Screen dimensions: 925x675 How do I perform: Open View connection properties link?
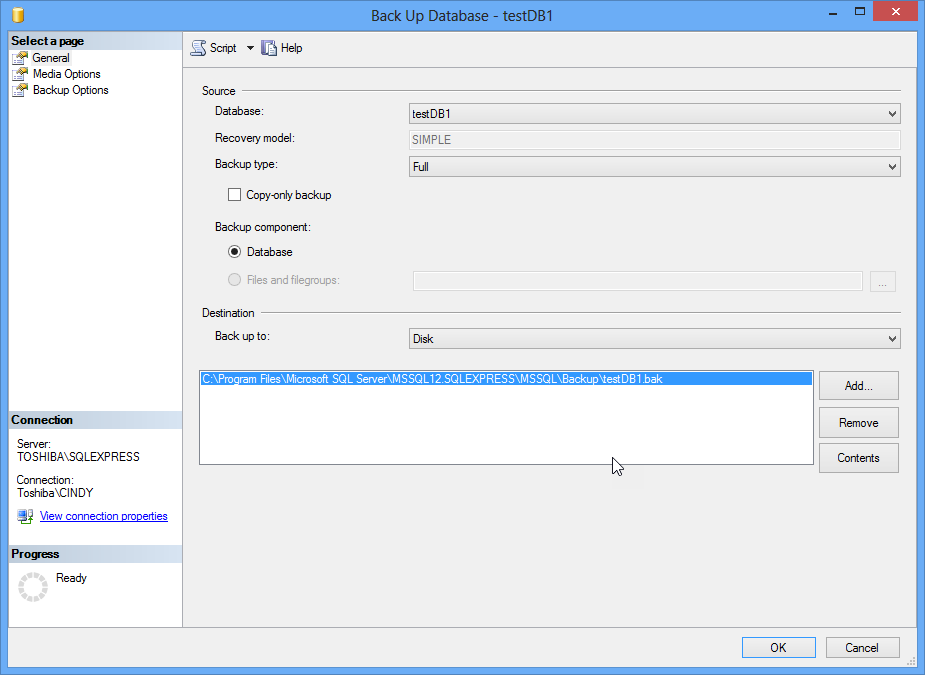pyautogui.click(x=104, y=516)
